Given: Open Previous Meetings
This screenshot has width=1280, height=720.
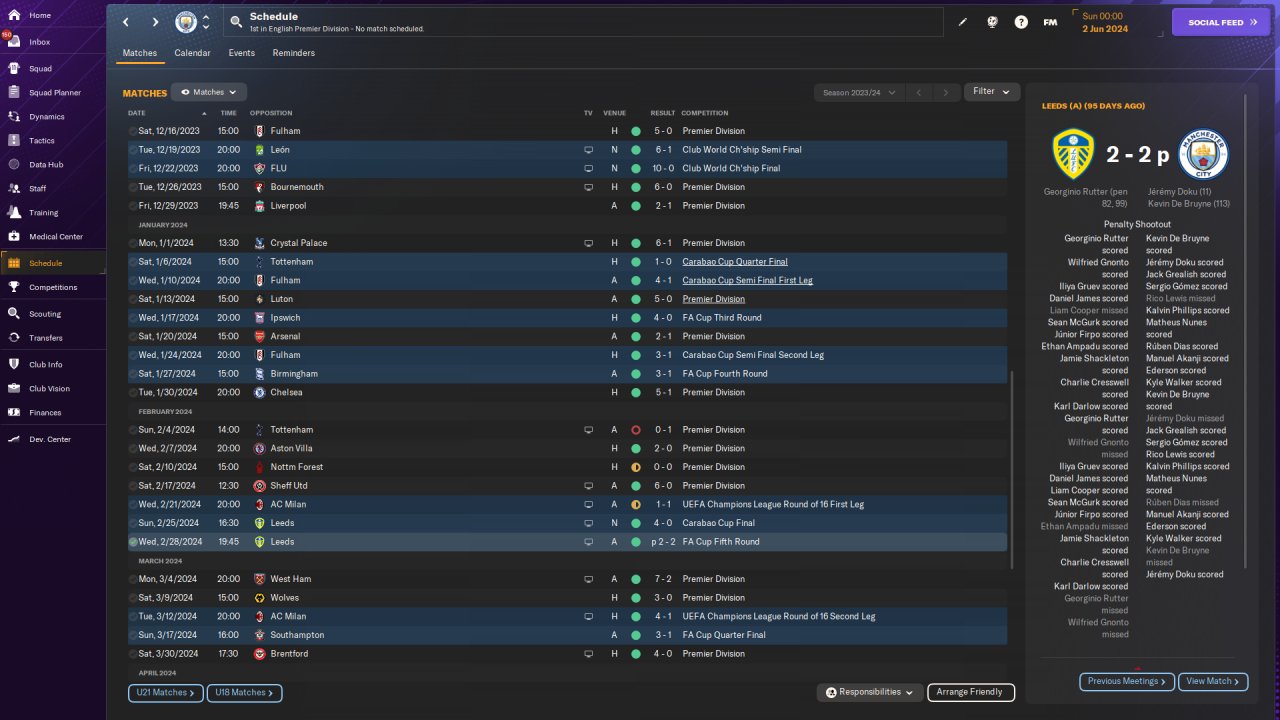Looking at the screenshot, I should tap(1127, 681).
